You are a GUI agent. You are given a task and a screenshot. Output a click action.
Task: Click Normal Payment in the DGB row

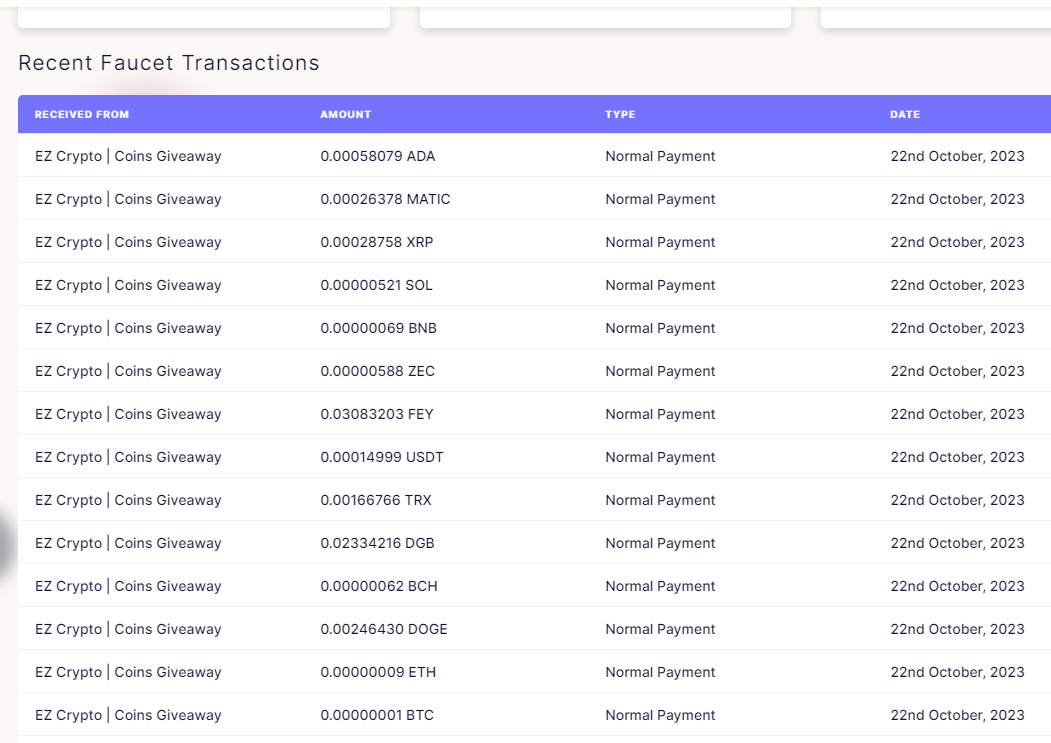[660, 542]
